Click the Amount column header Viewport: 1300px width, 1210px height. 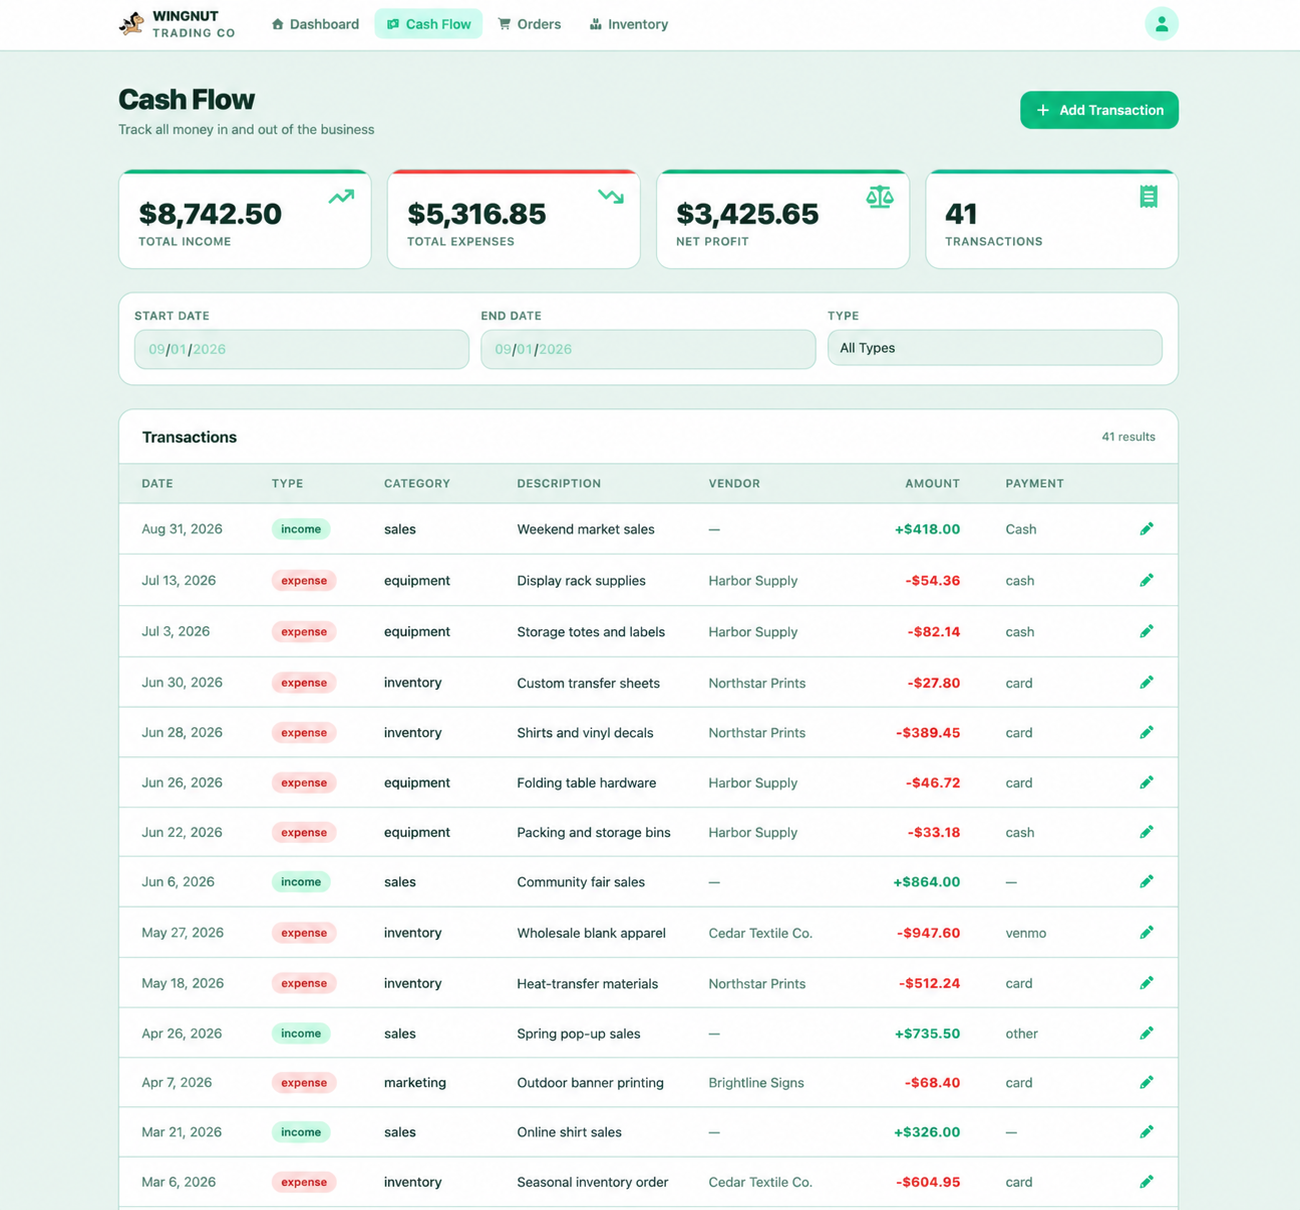932,483
